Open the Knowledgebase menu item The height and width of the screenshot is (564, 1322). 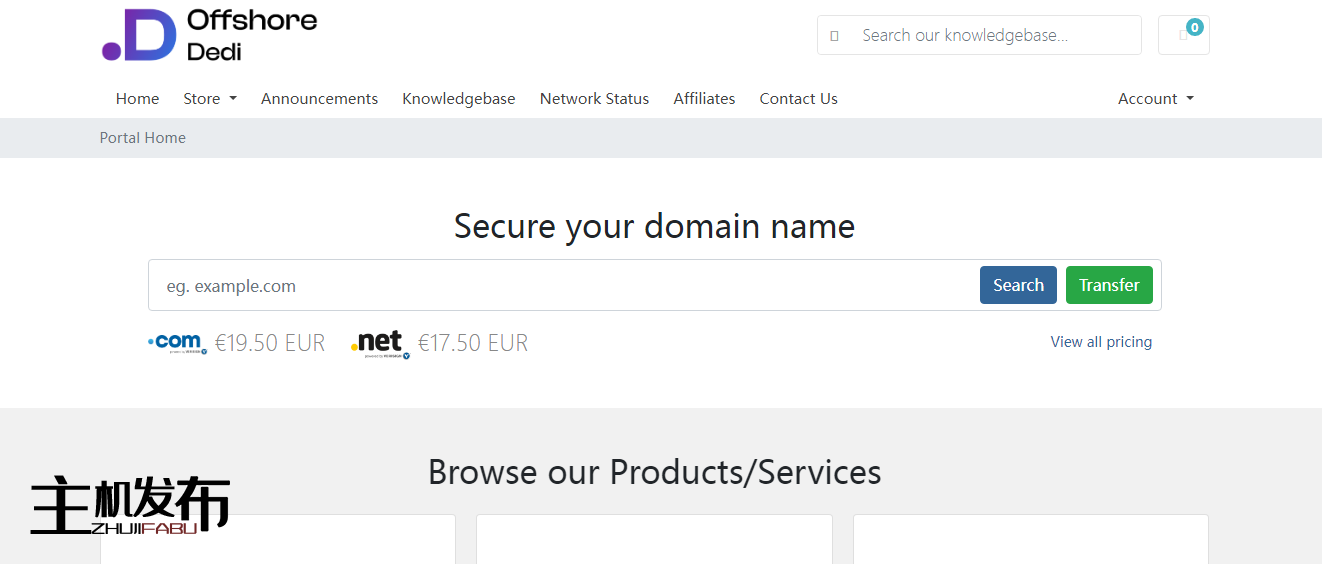(458, 99)
